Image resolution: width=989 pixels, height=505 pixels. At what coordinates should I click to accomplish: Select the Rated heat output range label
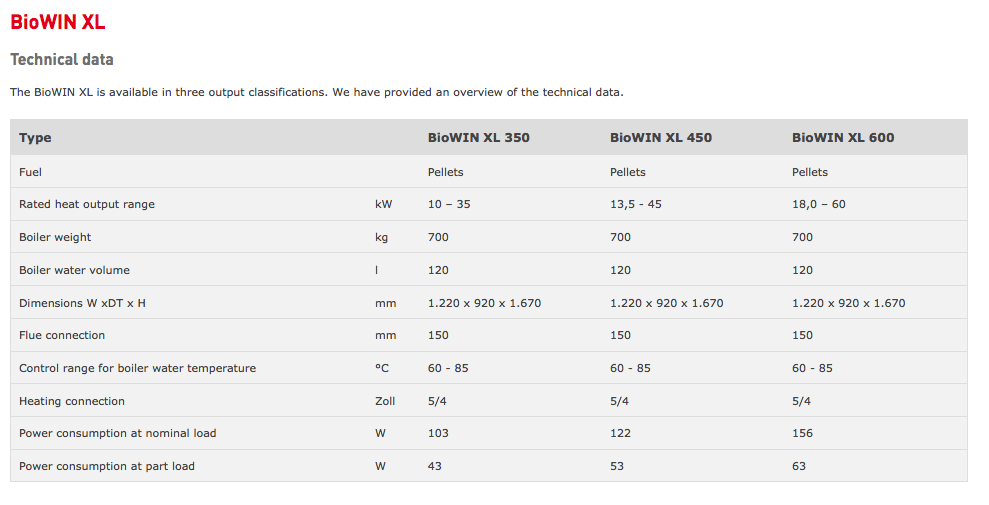coord(87,204)
